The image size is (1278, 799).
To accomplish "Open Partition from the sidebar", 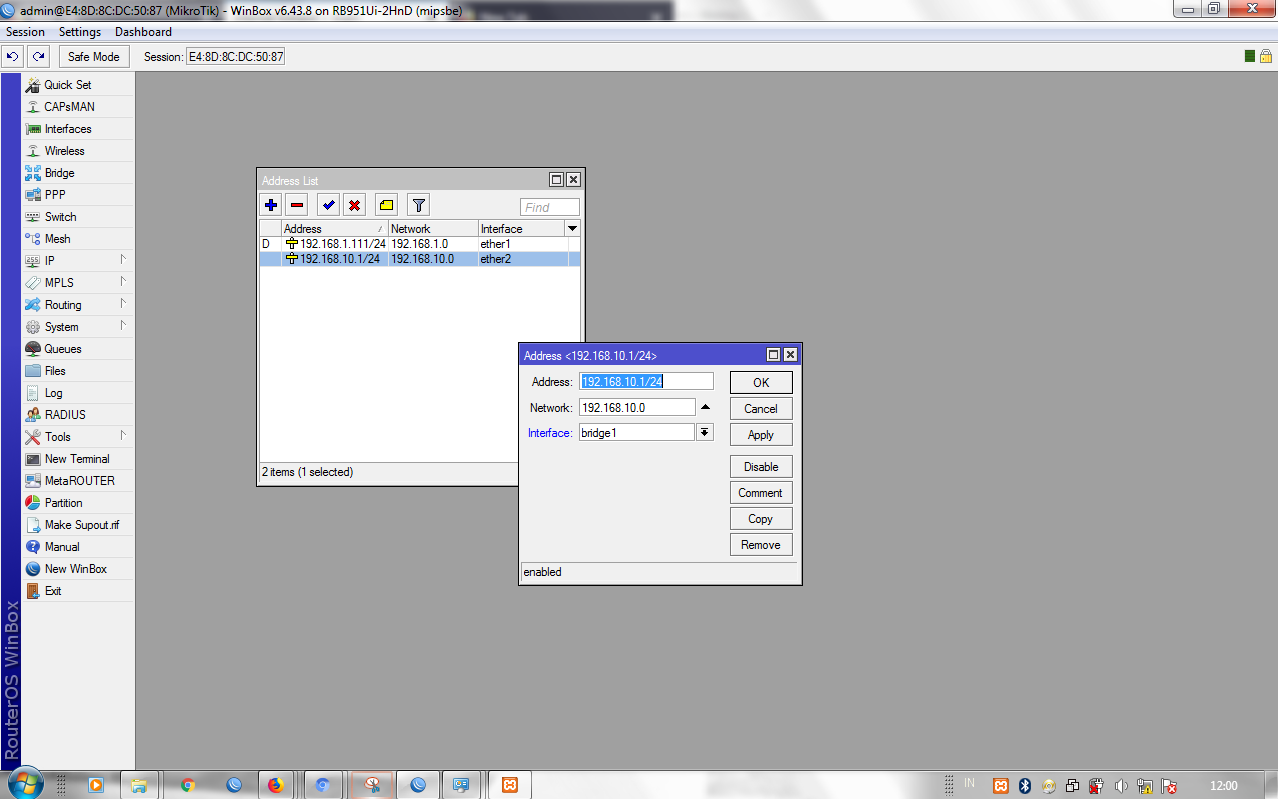I will tap(78, 503).
